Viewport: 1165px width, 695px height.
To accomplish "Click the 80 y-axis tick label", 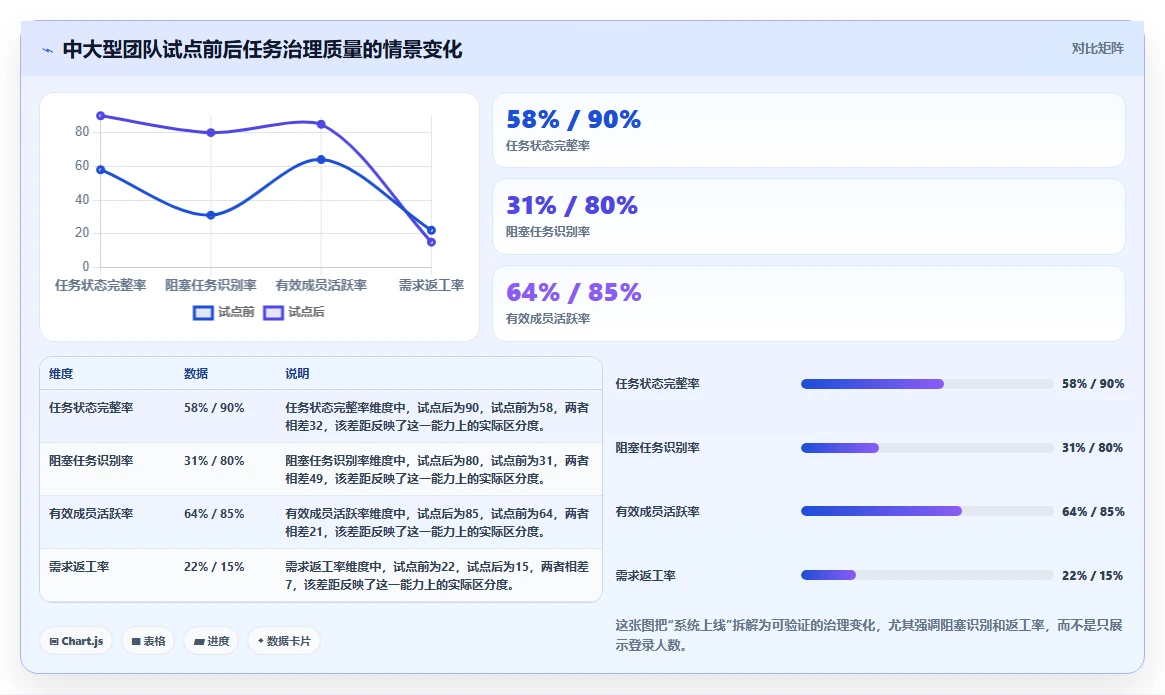I will (82, 132).
